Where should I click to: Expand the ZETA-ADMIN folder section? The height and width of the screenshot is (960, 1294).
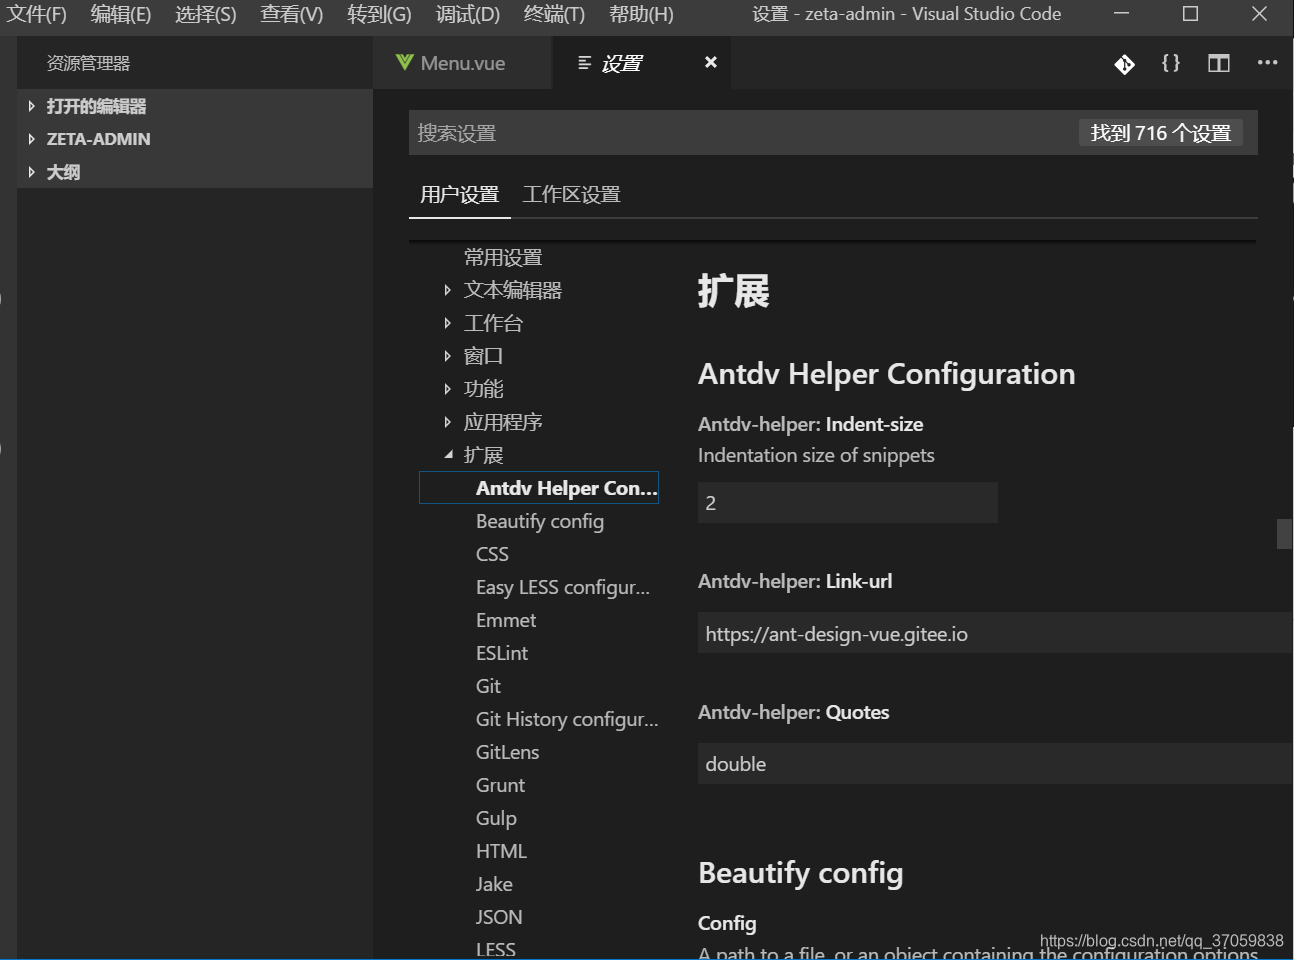click(x=32, y=139)
